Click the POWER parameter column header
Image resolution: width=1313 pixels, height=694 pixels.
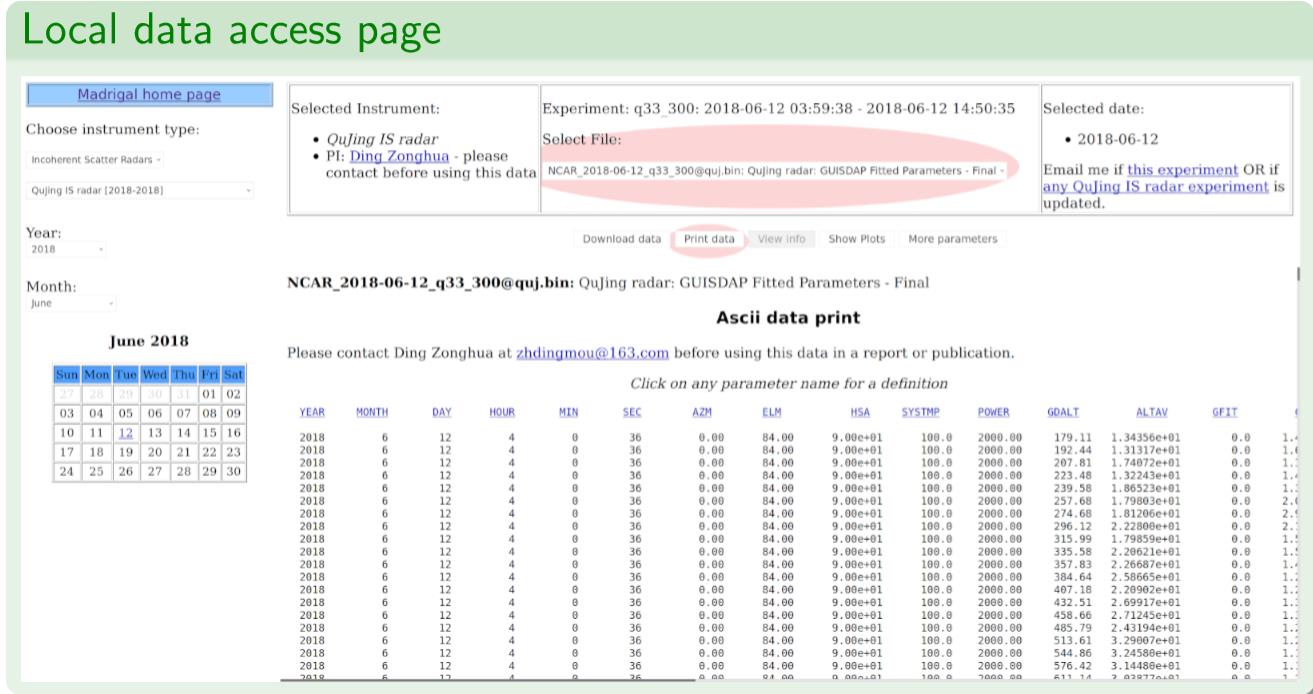click(x=993, y=412)
